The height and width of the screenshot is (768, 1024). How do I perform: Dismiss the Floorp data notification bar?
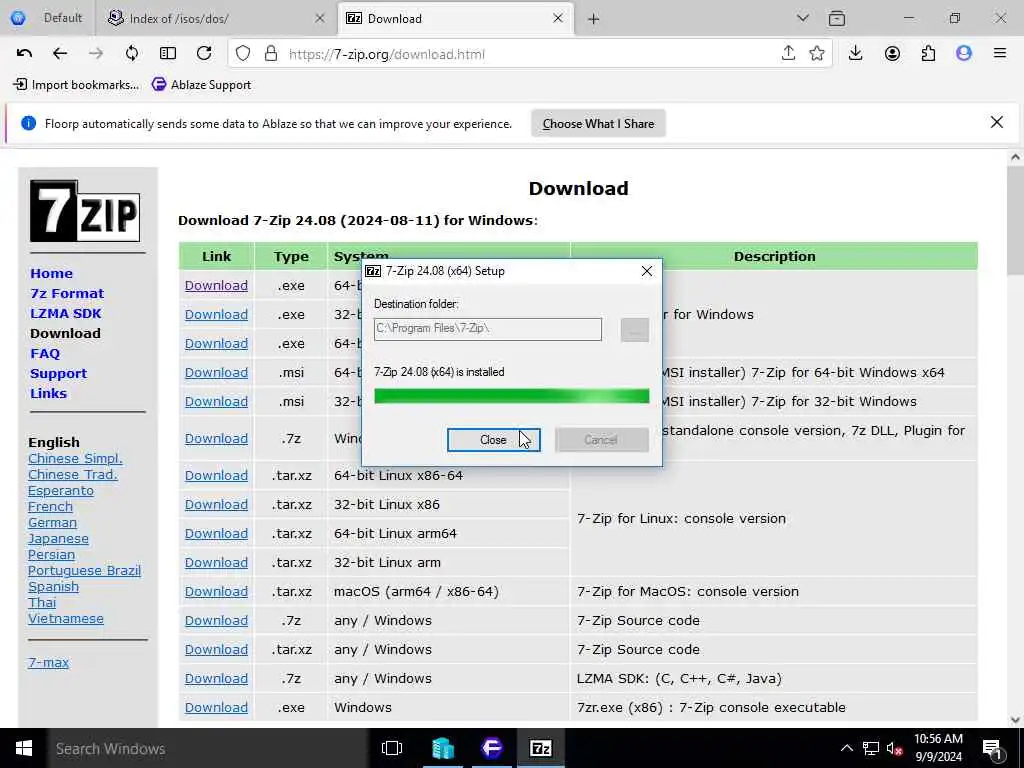point(997,122)
